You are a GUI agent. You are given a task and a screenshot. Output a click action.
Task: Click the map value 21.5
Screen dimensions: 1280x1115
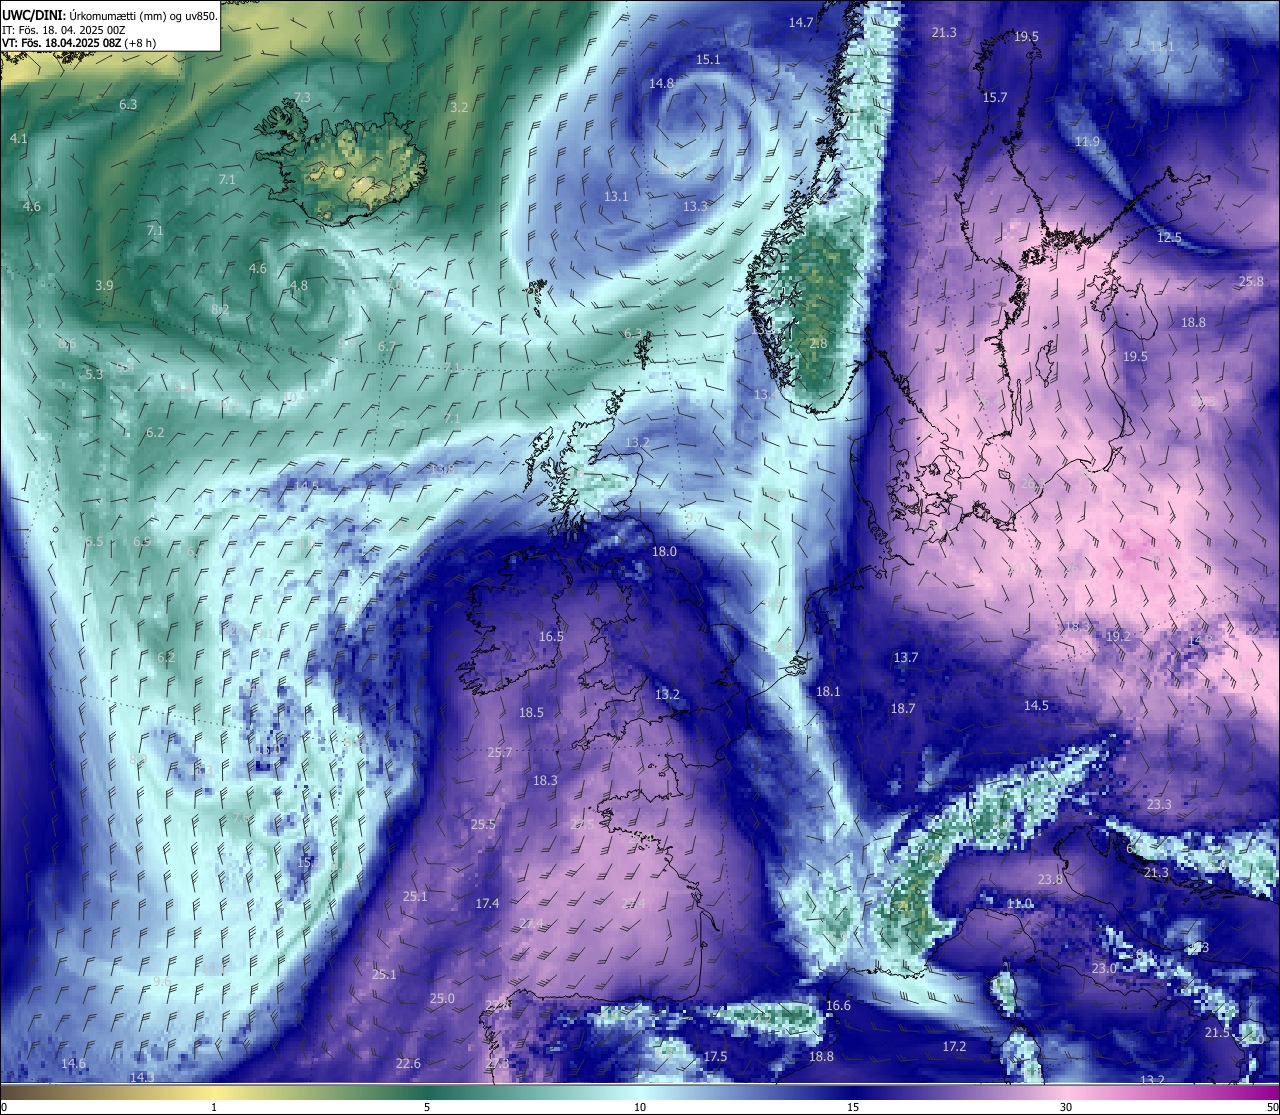(x=1217, y=1033)
